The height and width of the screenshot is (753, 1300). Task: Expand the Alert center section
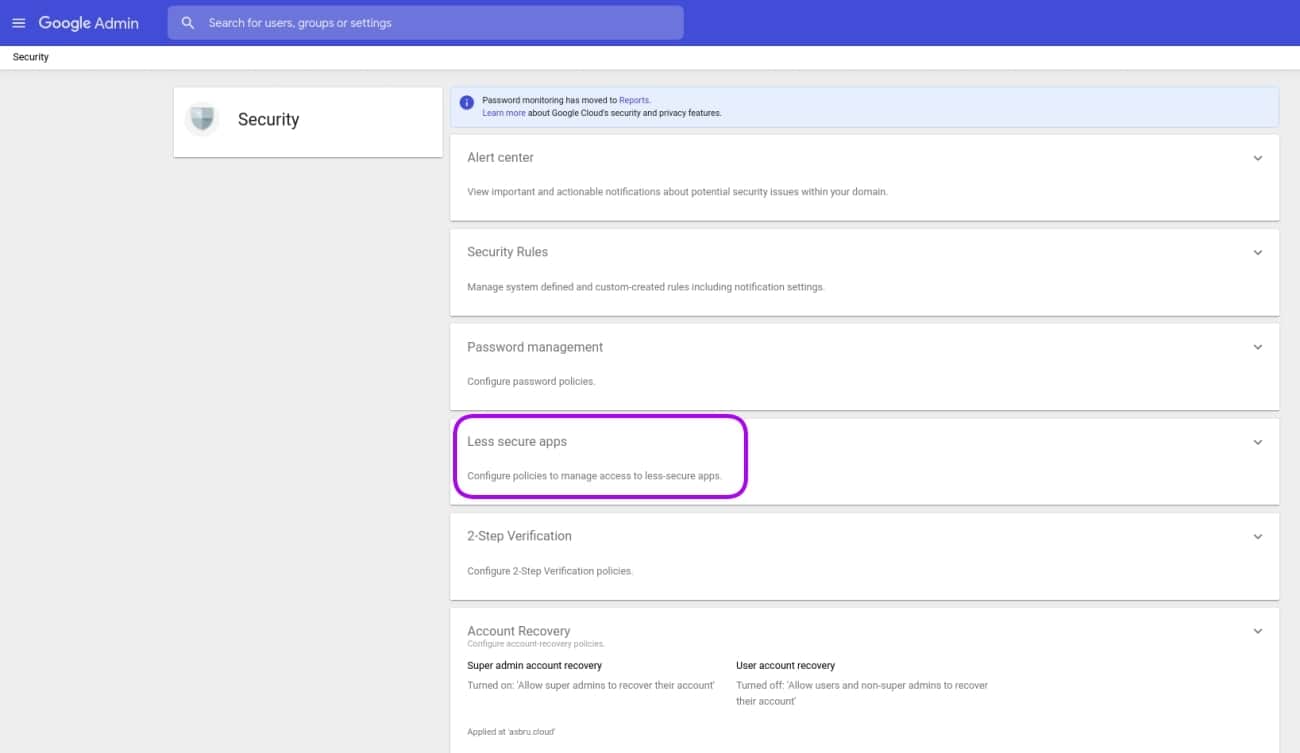point(1258,157)
